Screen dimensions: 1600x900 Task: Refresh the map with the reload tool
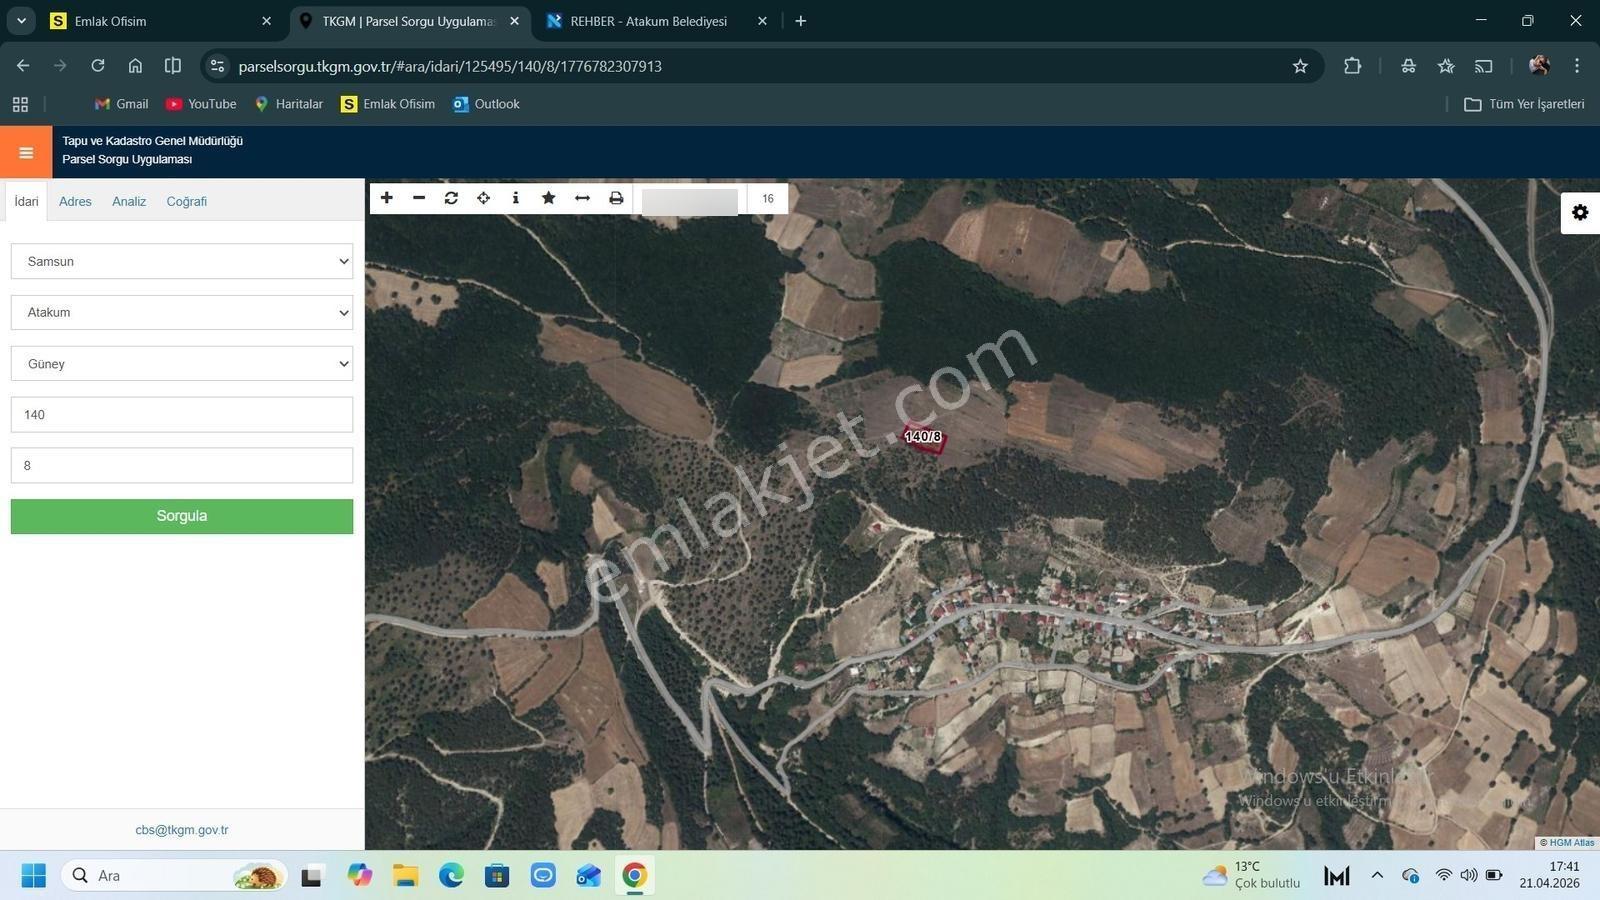451,198
